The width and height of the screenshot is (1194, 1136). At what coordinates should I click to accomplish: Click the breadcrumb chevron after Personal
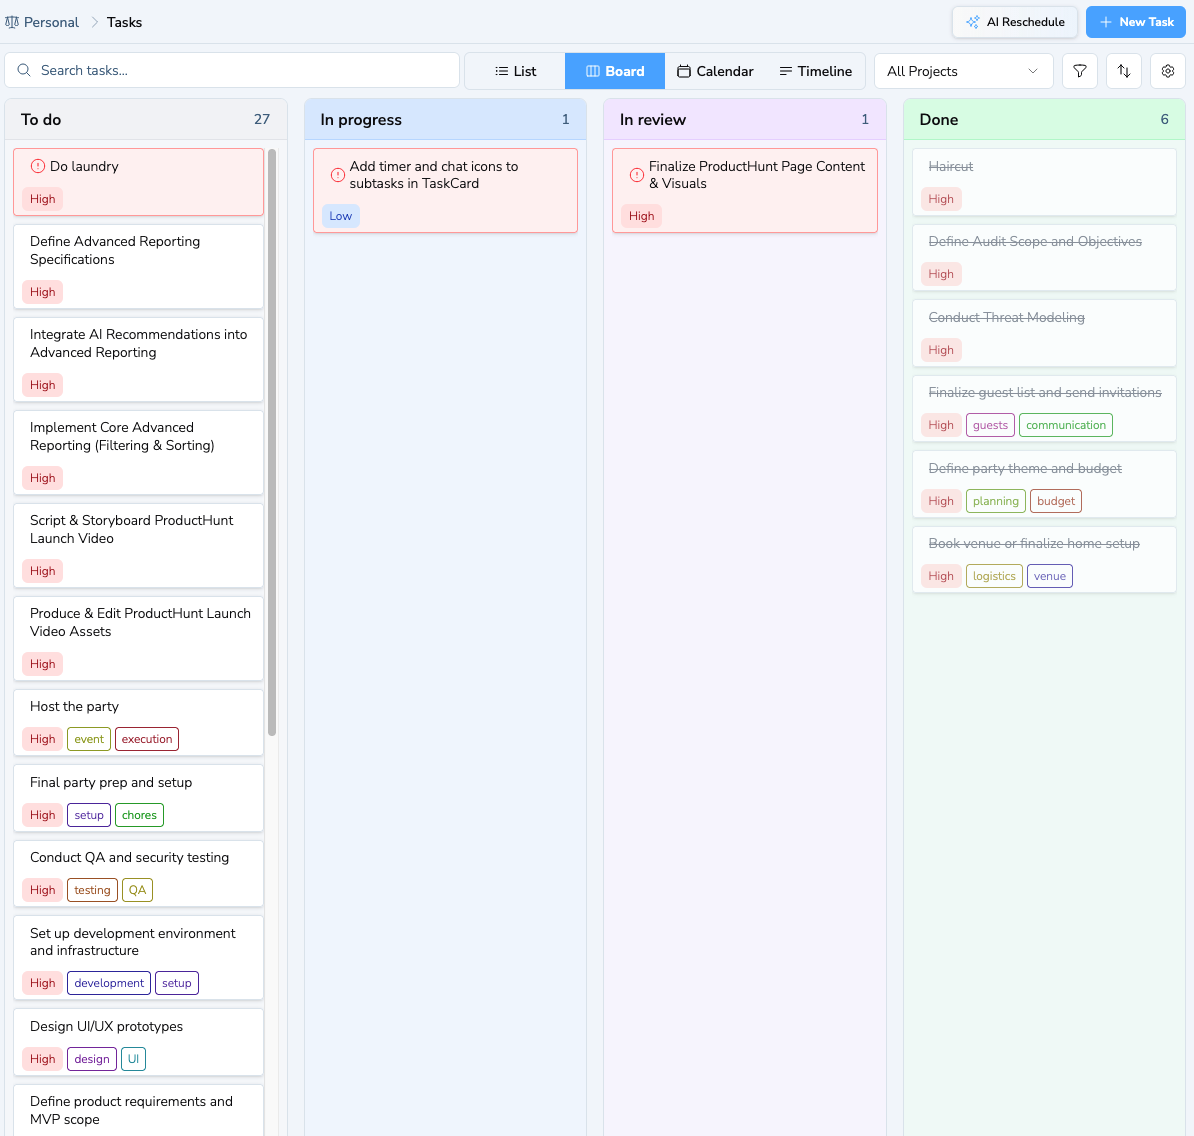(94, 22)
